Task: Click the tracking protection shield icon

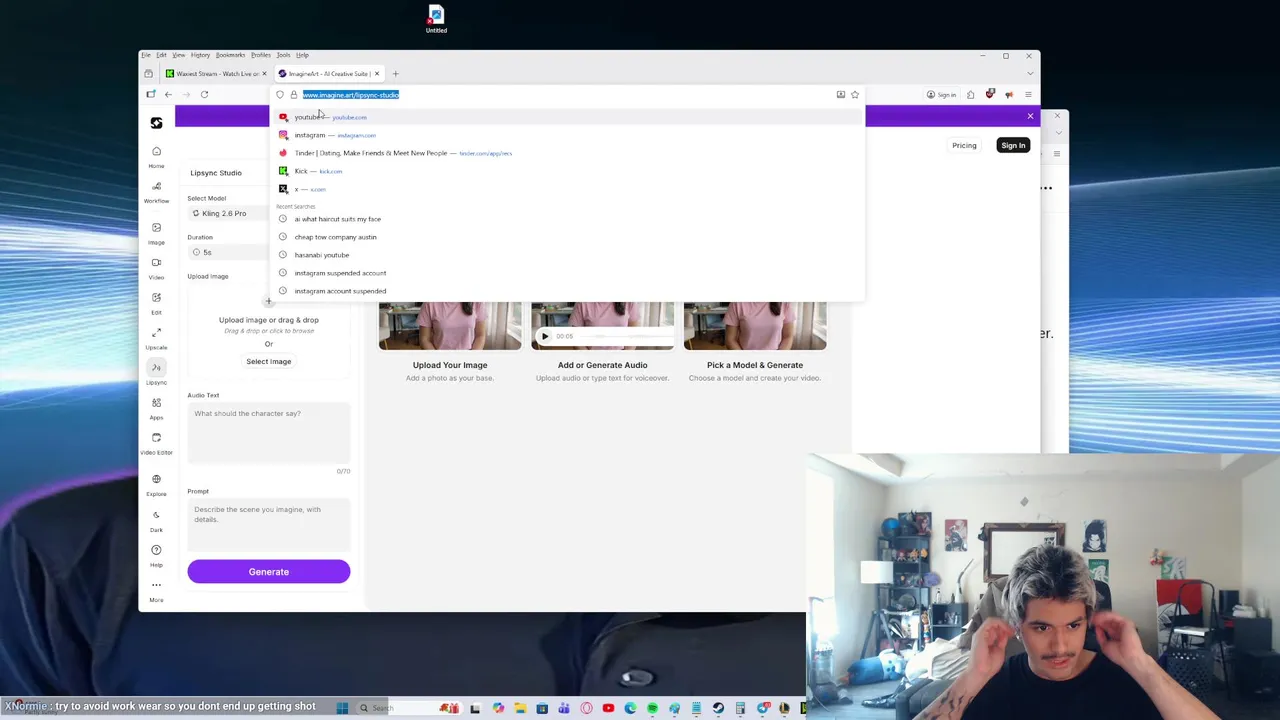Action: coord(280,95)
